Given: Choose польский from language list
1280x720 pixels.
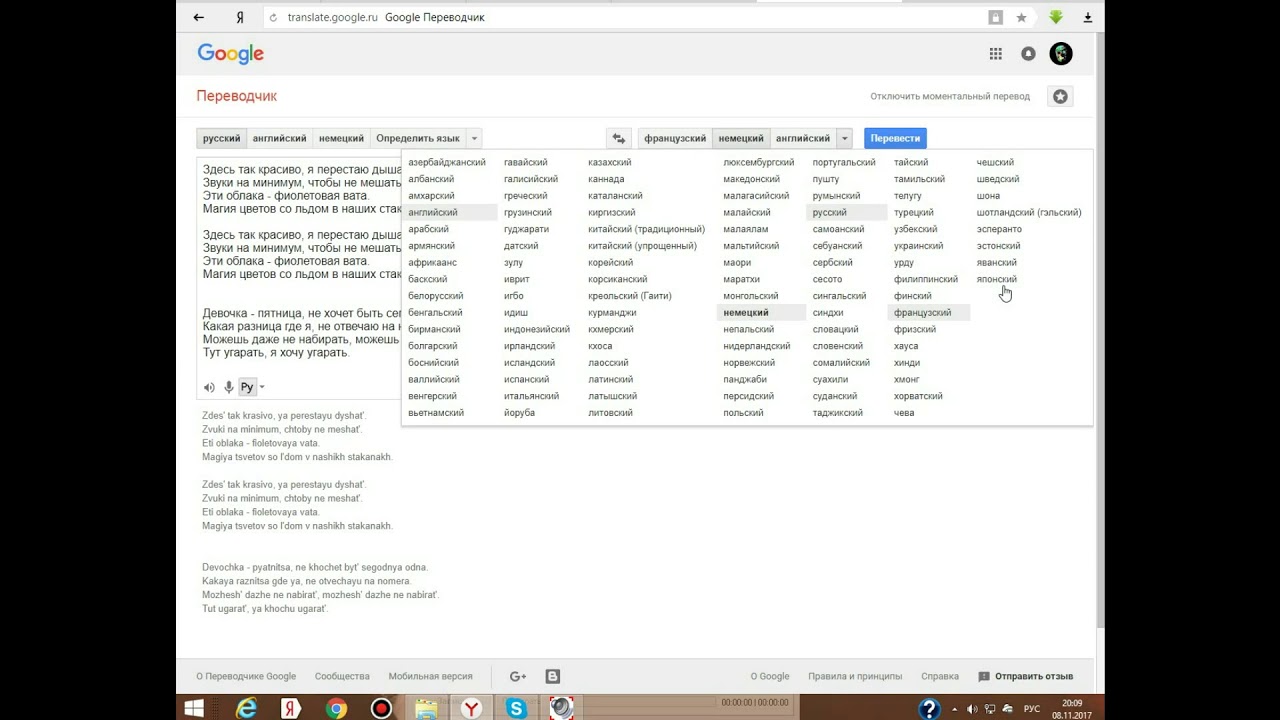Looking at the screenshot, I should click(743, 413).
